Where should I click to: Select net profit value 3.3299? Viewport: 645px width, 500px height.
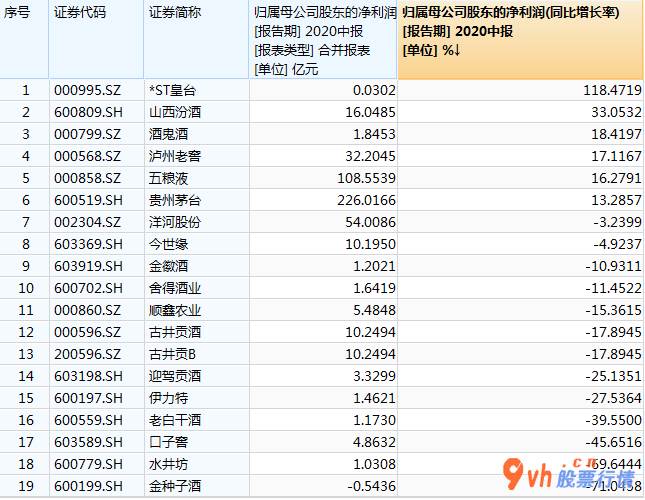click(374, 377)
